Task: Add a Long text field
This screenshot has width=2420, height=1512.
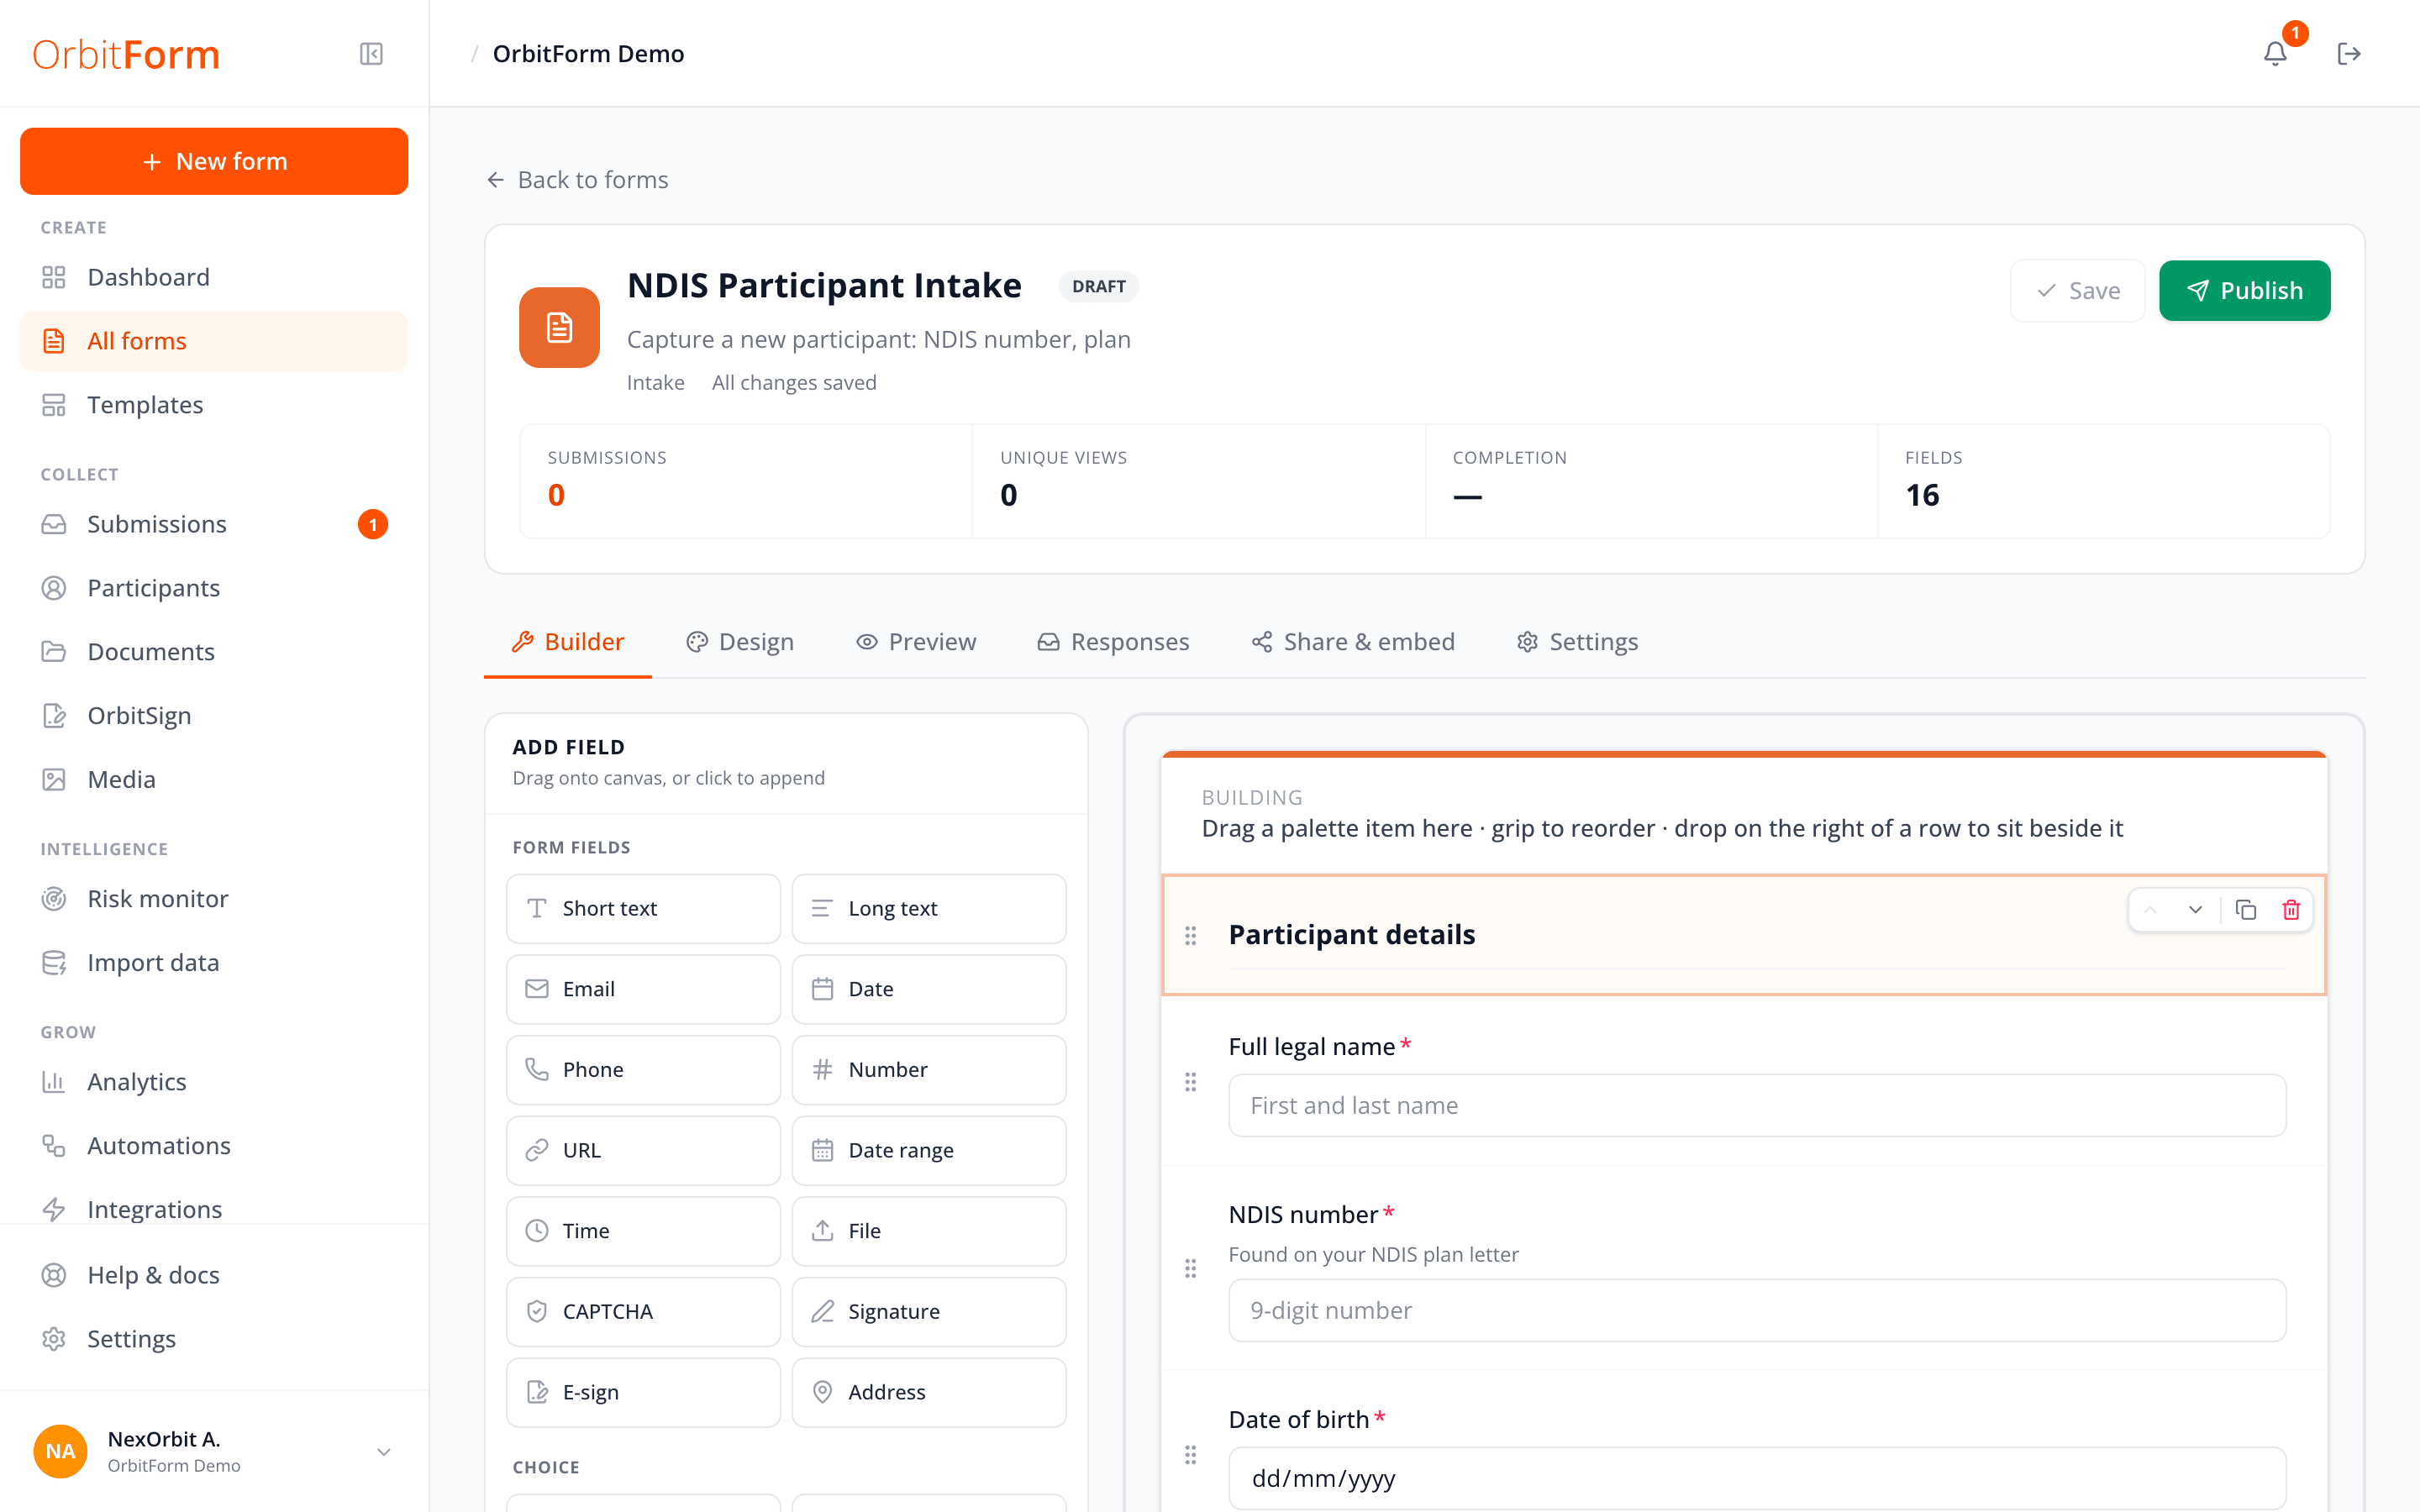Action: 929,908
